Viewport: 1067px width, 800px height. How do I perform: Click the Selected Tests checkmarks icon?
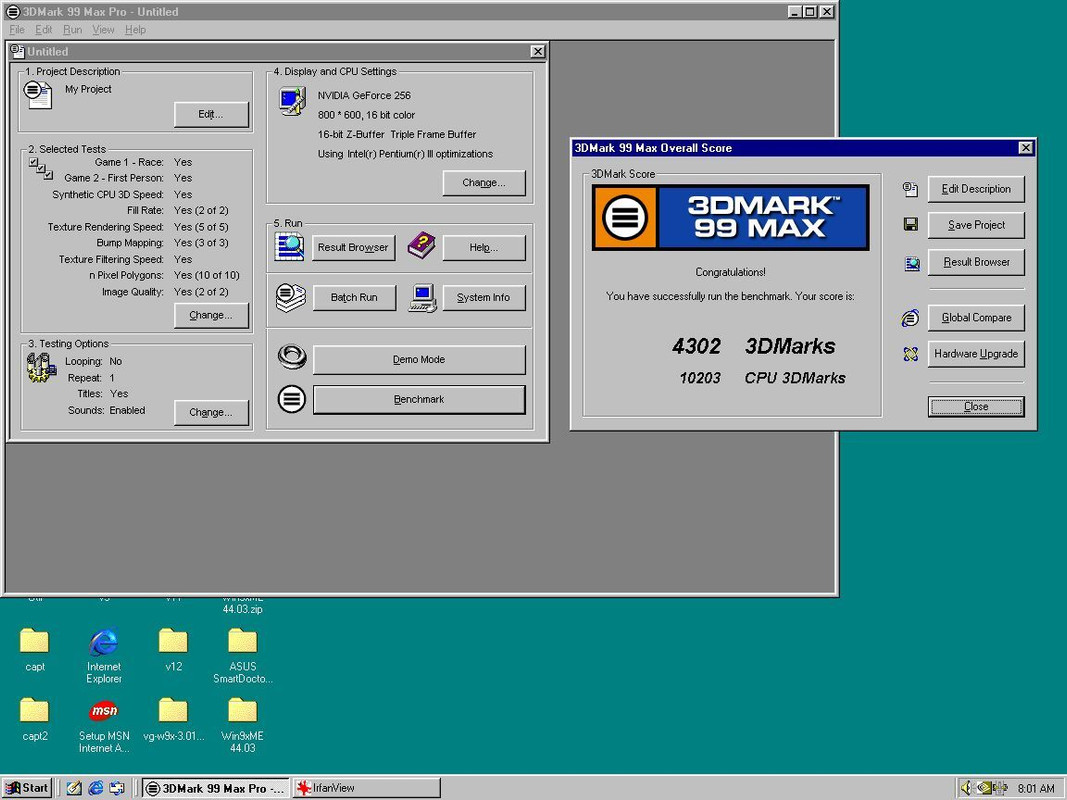tap(41, 168)
